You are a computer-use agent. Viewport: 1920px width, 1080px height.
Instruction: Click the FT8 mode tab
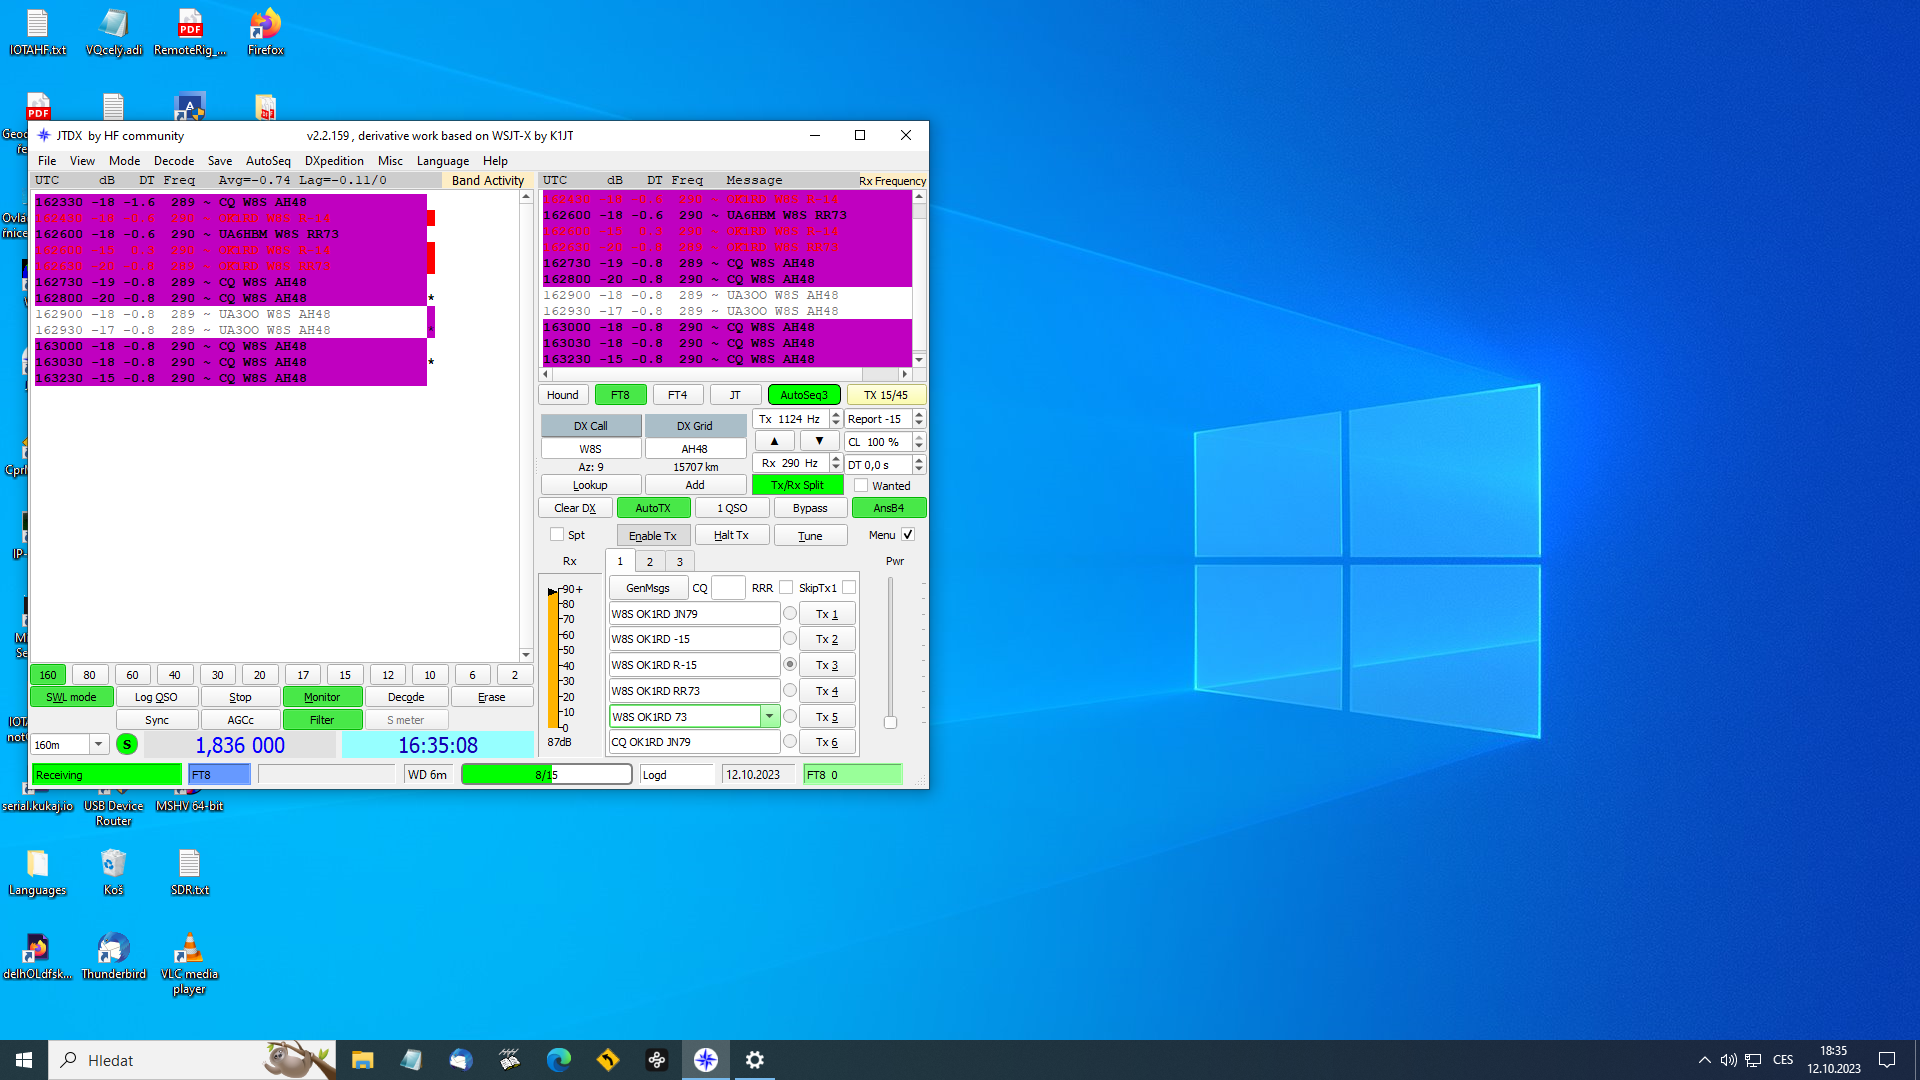618,394
